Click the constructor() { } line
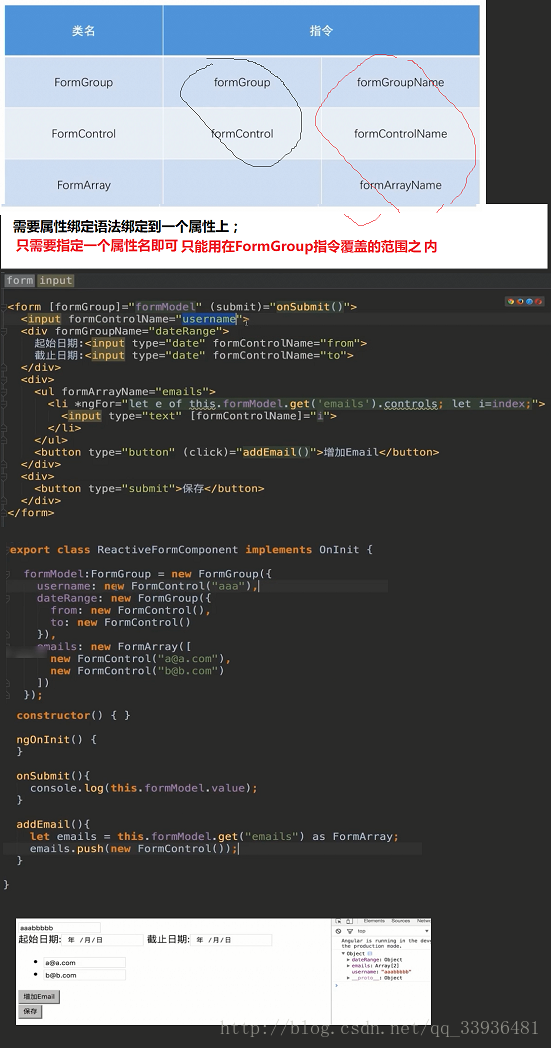Viewport: 551px width, 1048px height. click(x=74, y=715)
